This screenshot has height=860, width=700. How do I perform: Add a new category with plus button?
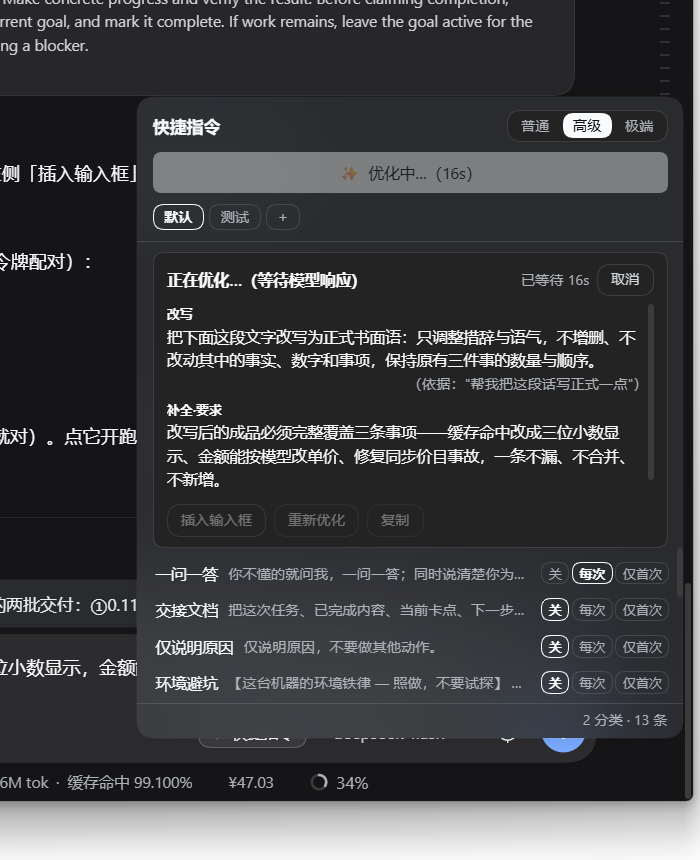click(x=283, y=217)
